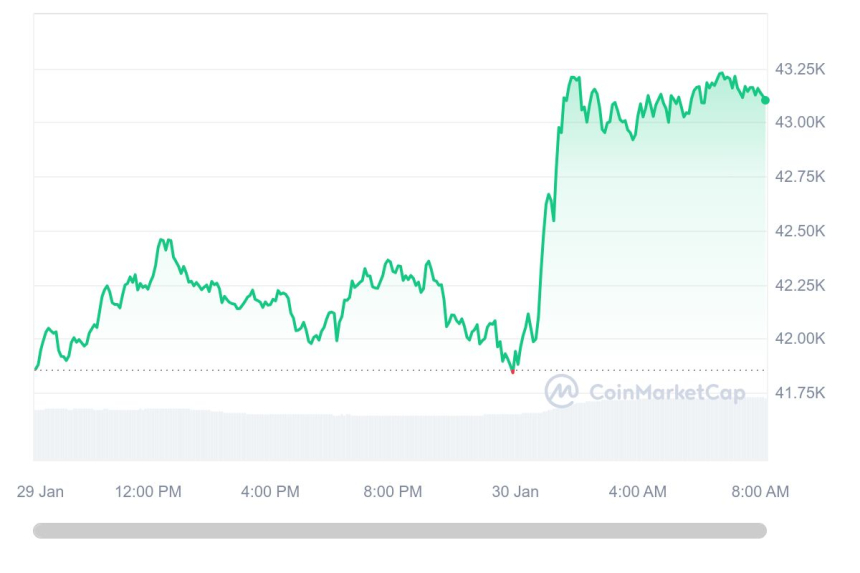
Task: Select the green endpoint dot on the price line
Action: click(765, 100)
